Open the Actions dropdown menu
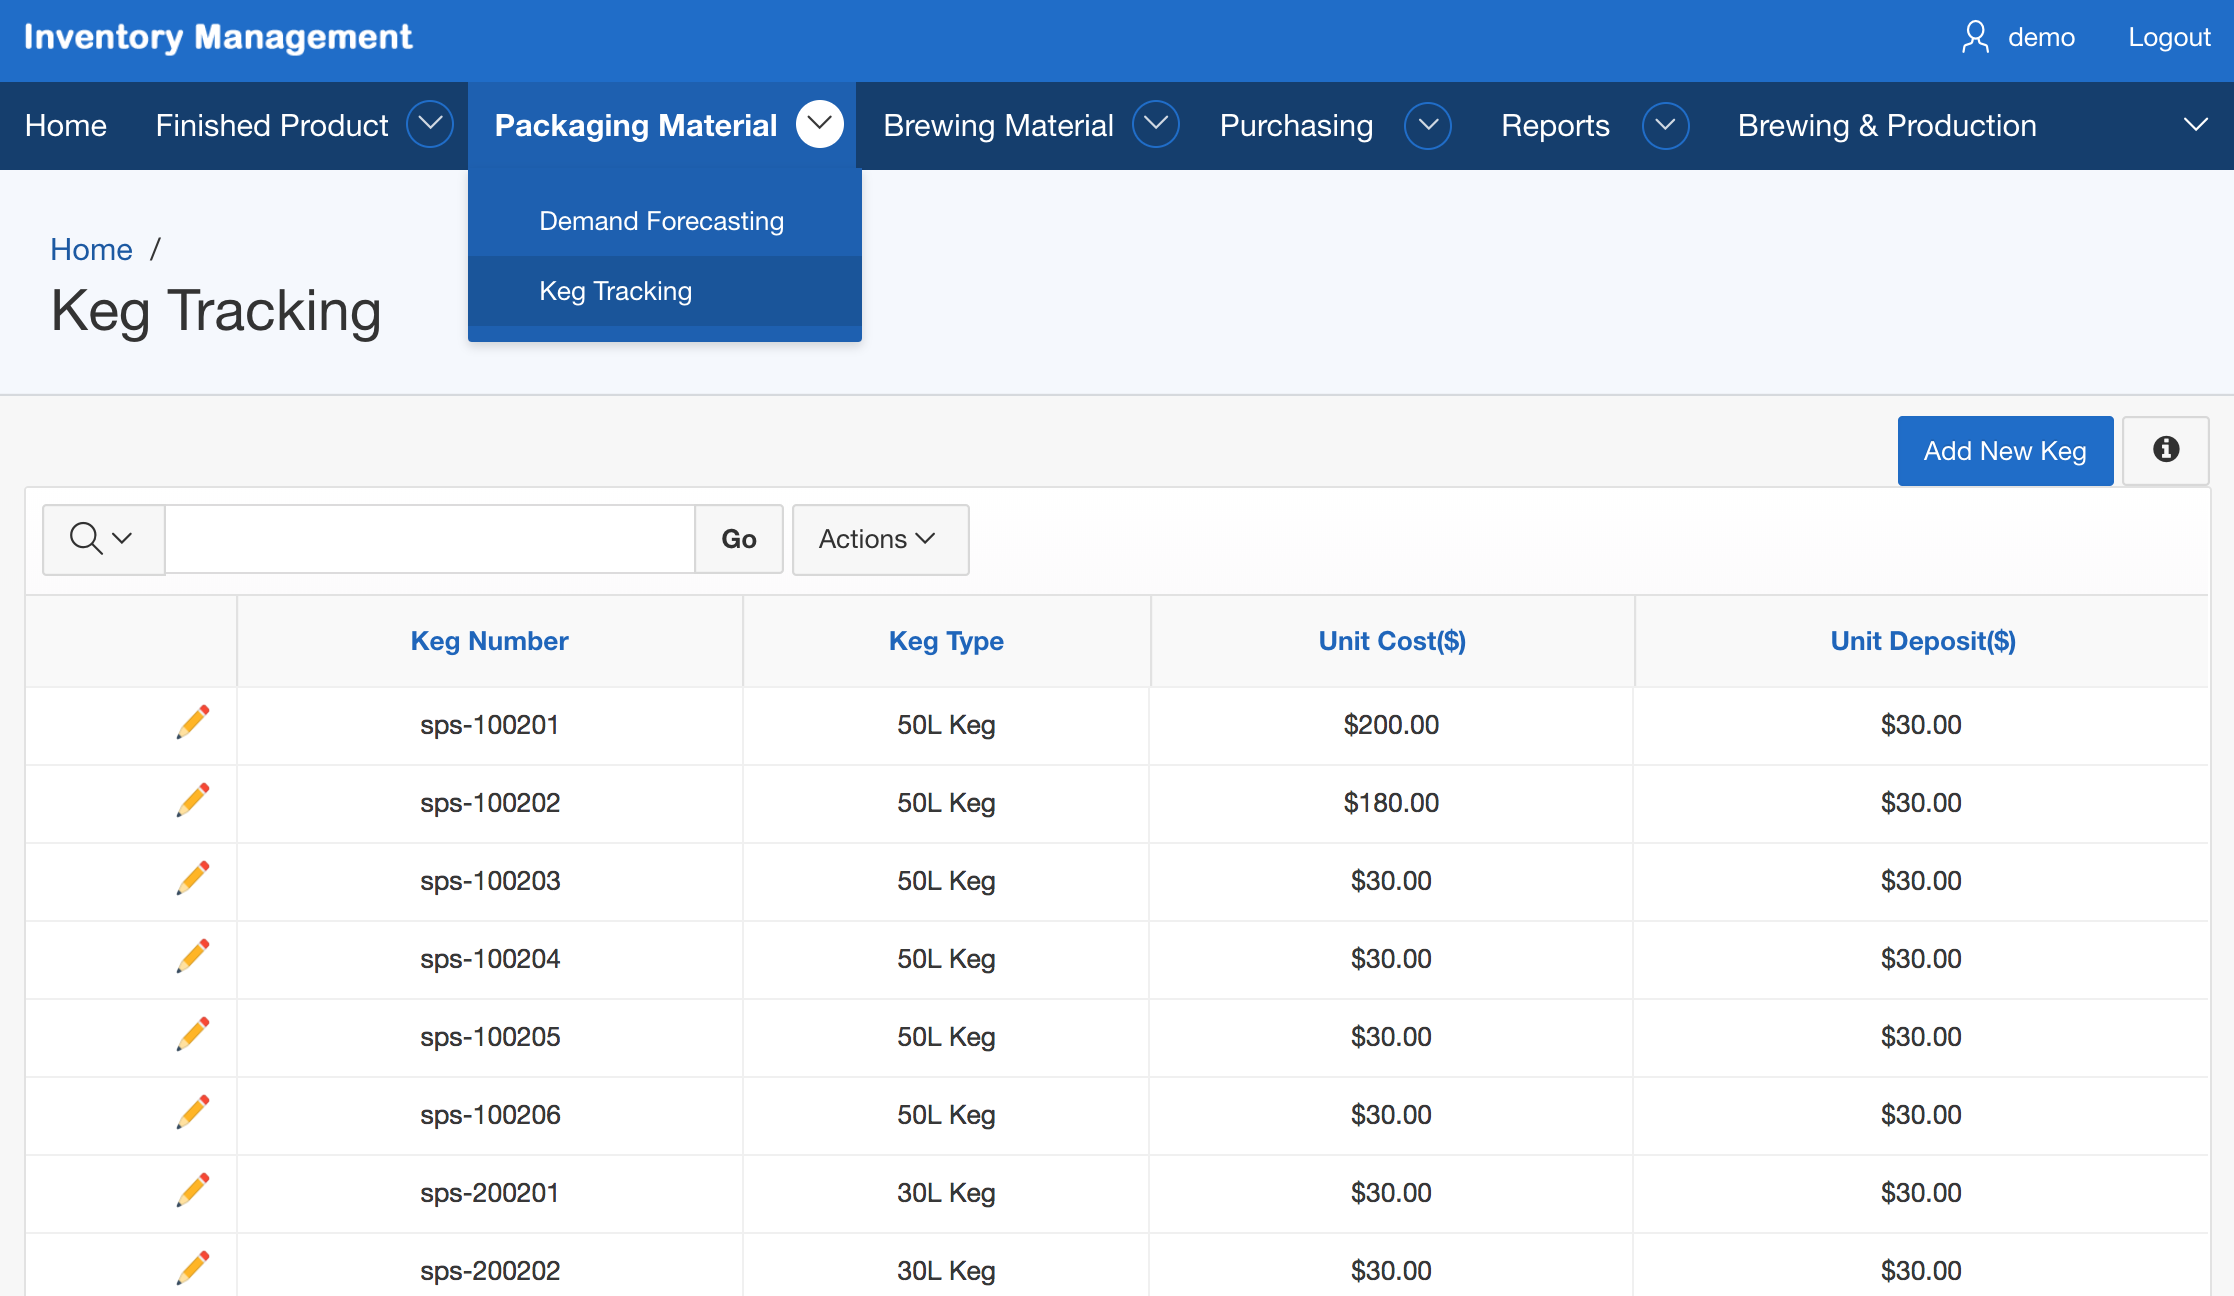The width and height of the screenshot is (2234, 1296). [879, 539]
